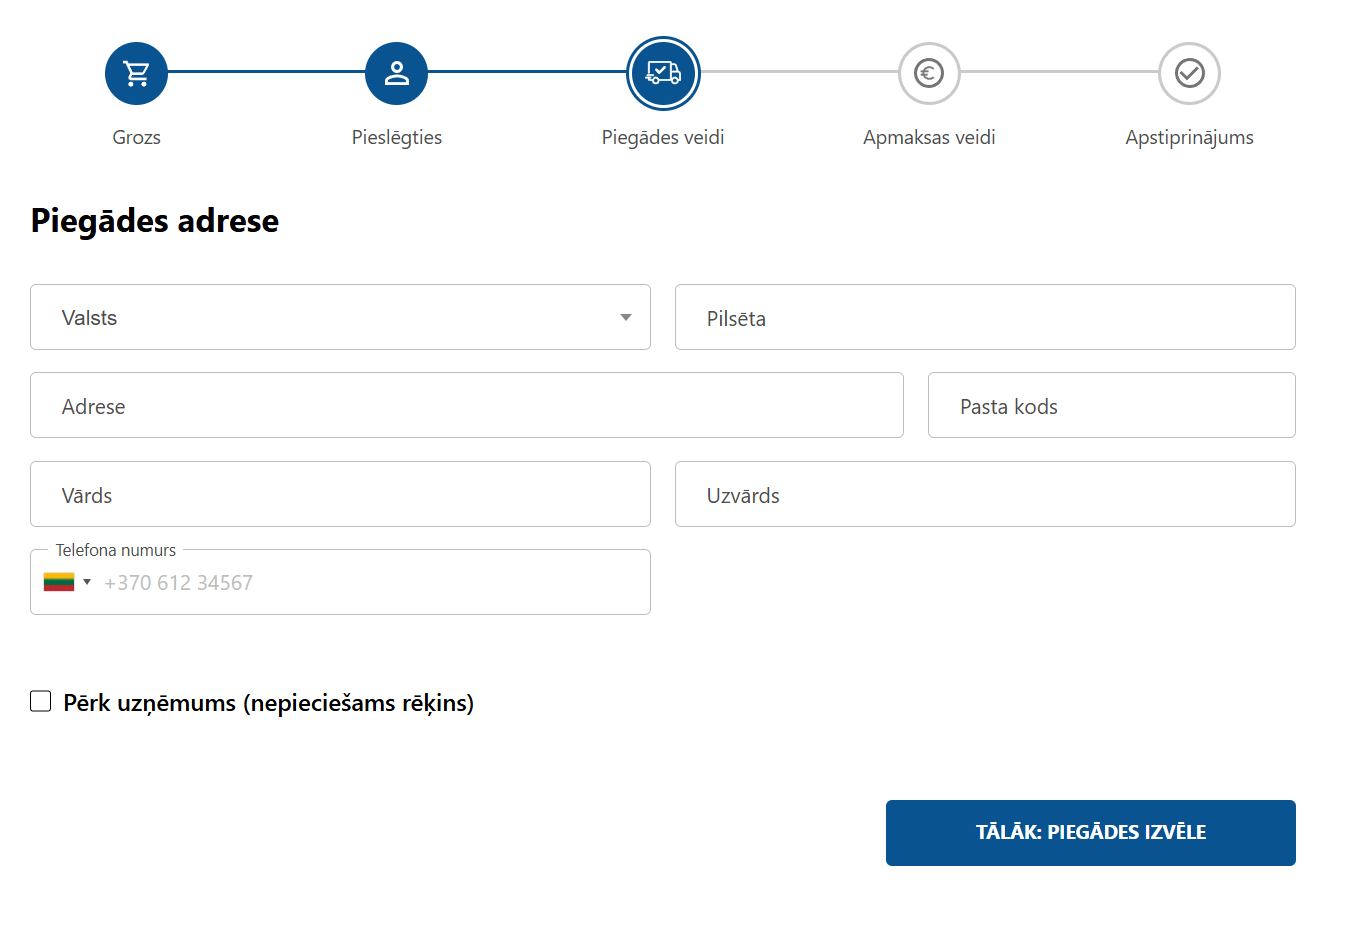Click the delivery truck step icon

663,73
